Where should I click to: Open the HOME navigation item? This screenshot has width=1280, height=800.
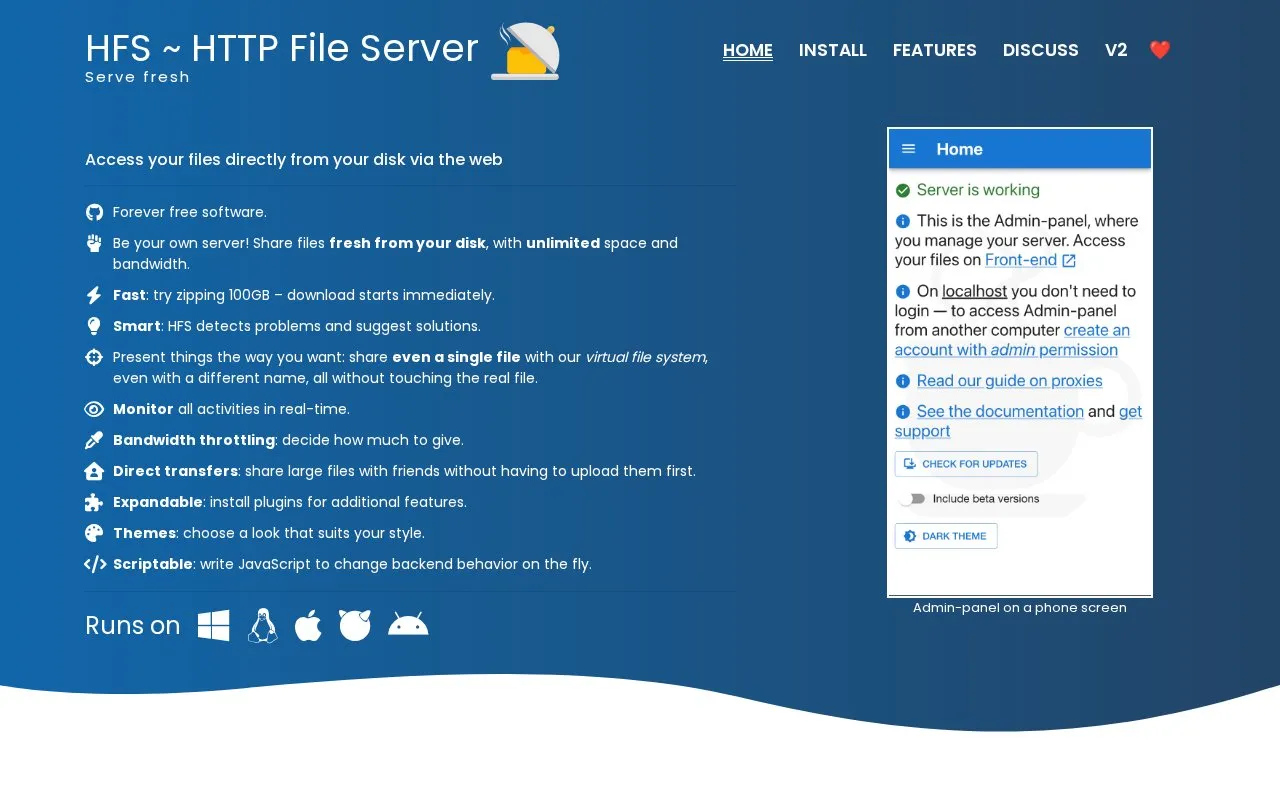pyautogui.click(x=748, y=50)
